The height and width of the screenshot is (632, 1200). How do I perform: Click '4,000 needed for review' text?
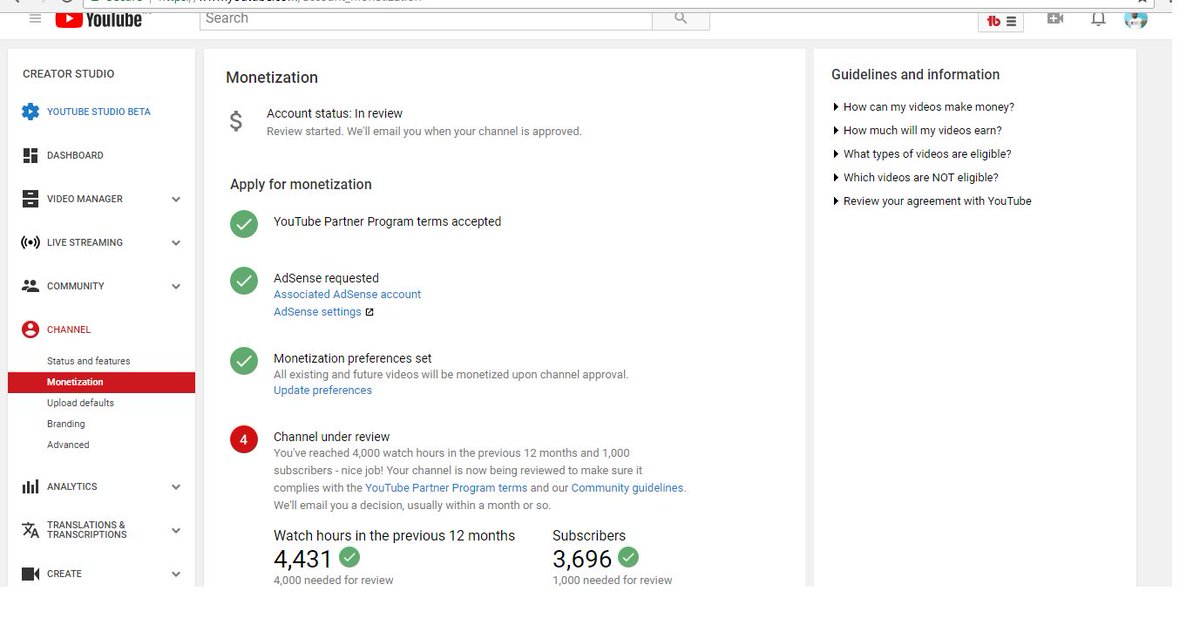tap(333, 580)
